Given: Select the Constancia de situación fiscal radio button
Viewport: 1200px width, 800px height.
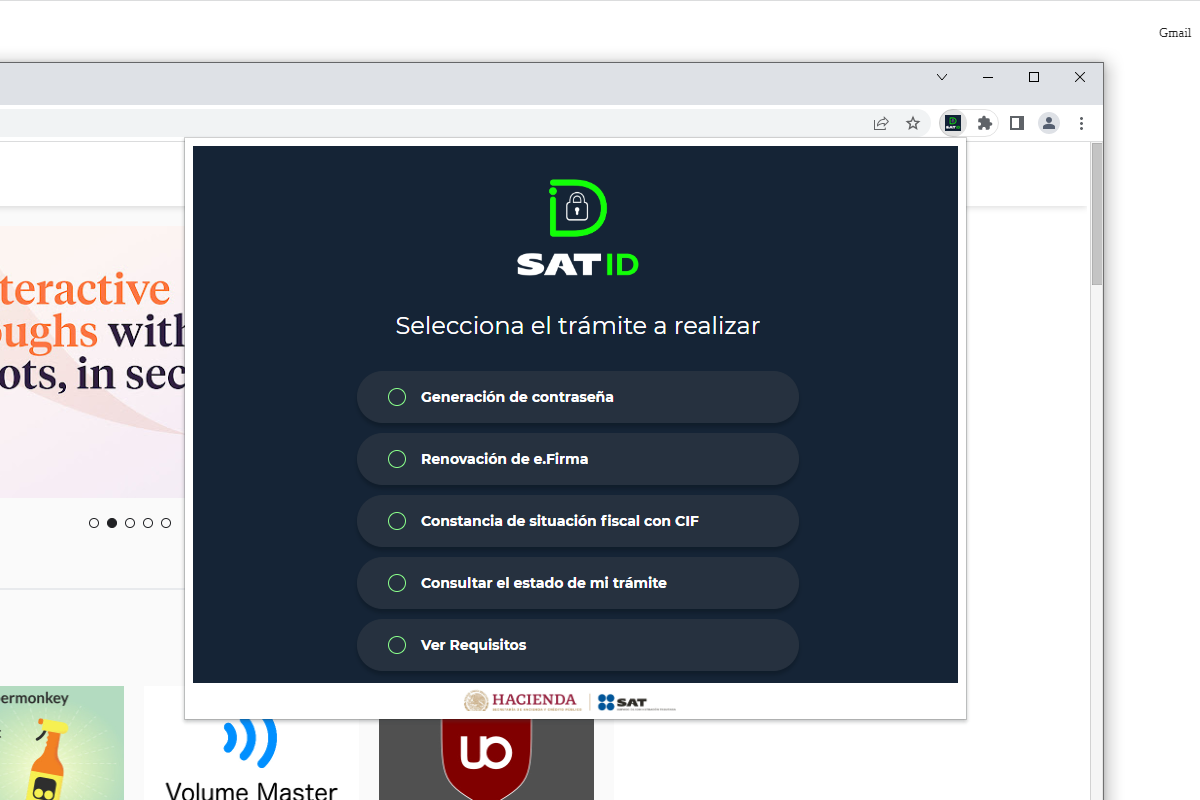Looking at the screenshot, I should [397, 521].
